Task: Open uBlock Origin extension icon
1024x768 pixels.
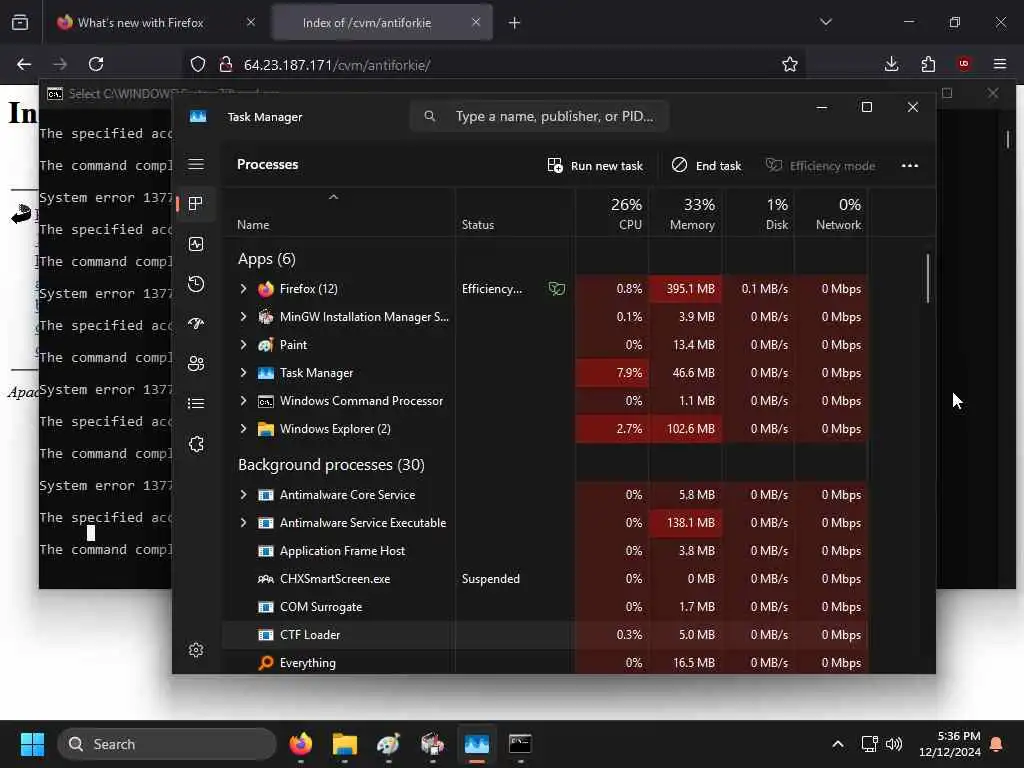Action: 964,64
